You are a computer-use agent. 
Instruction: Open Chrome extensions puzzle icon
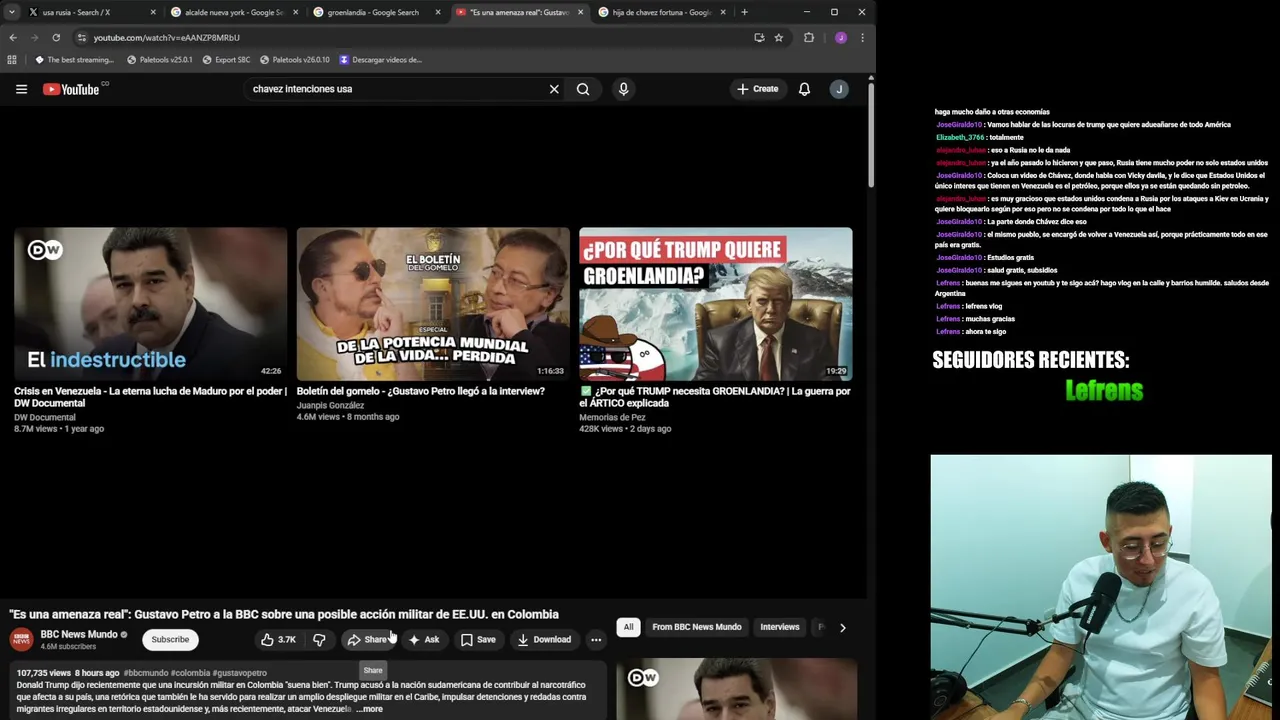tap(809, 38)
